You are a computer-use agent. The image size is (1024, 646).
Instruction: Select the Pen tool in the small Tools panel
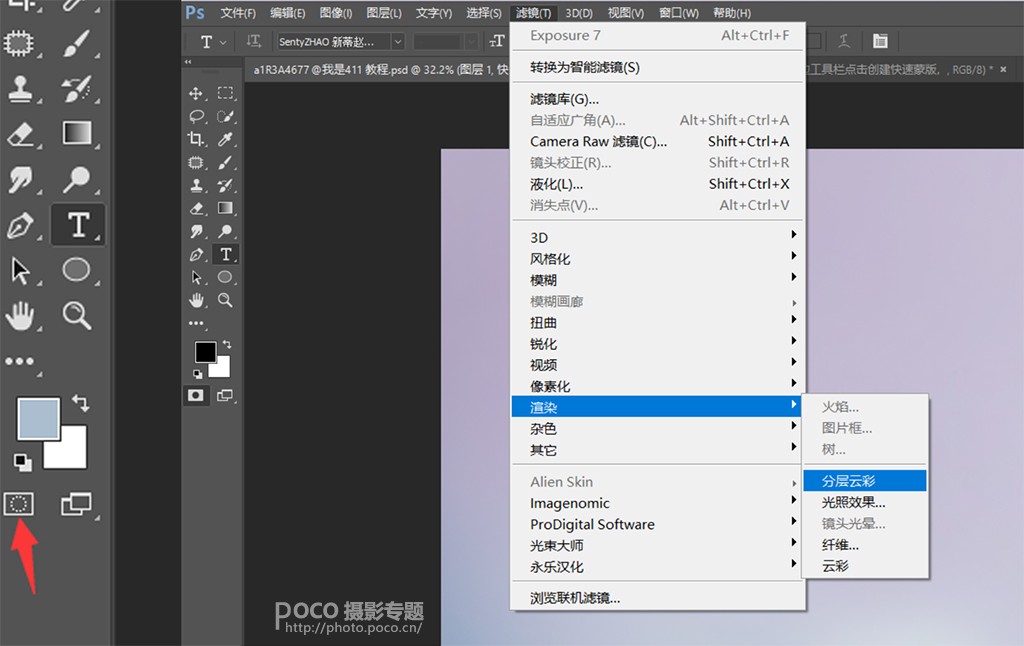coord(196,255)
